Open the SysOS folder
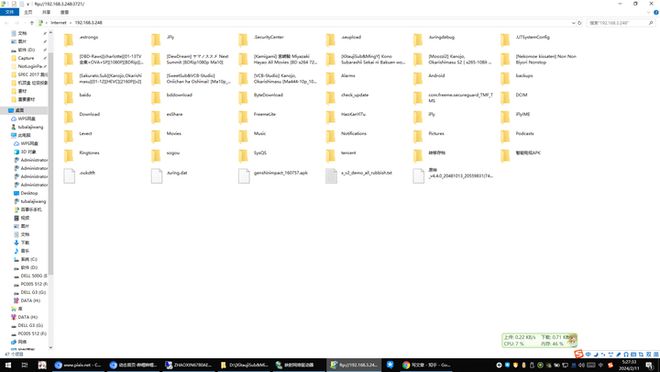This screenshot has height=372, width=660. (253, 156)
